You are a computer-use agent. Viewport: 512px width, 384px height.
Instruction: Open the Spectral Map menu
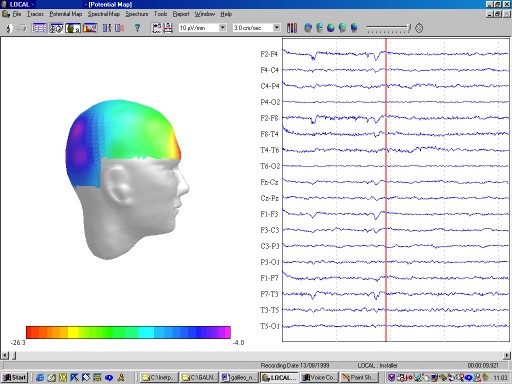pyautogui.click(x=104, y=14)
